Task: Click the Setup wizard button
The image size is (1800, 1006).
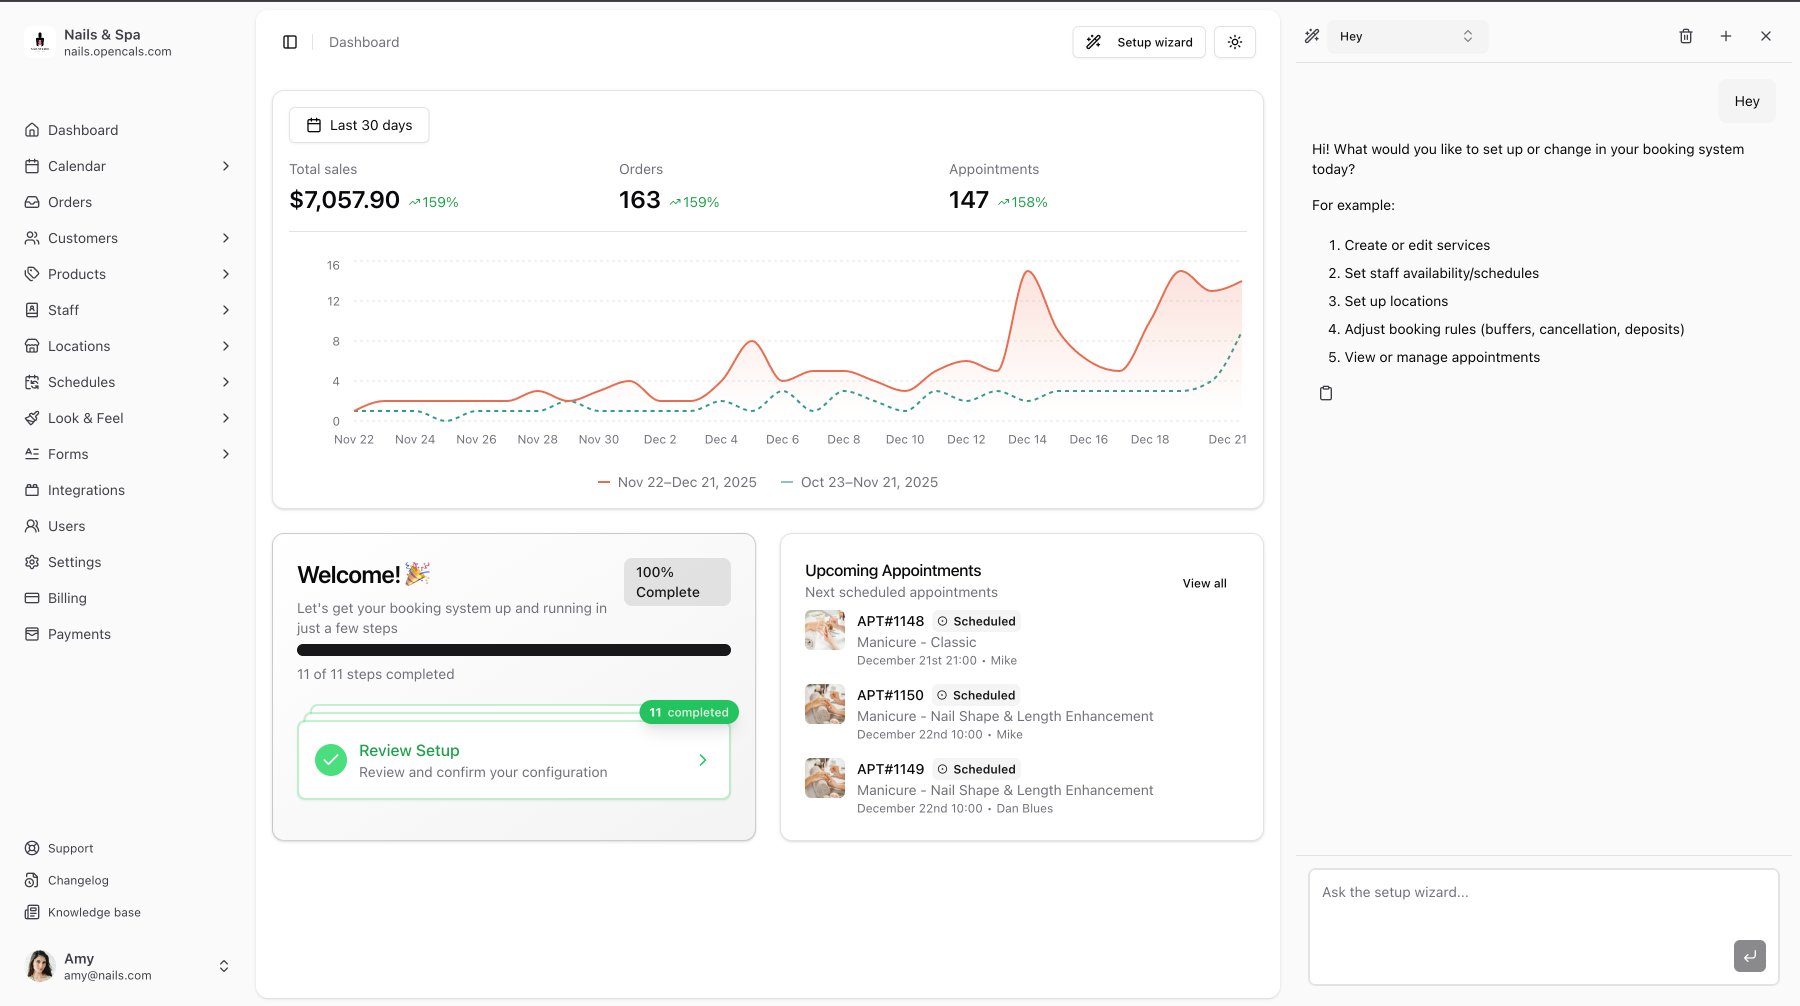Action: [1139, 42]
